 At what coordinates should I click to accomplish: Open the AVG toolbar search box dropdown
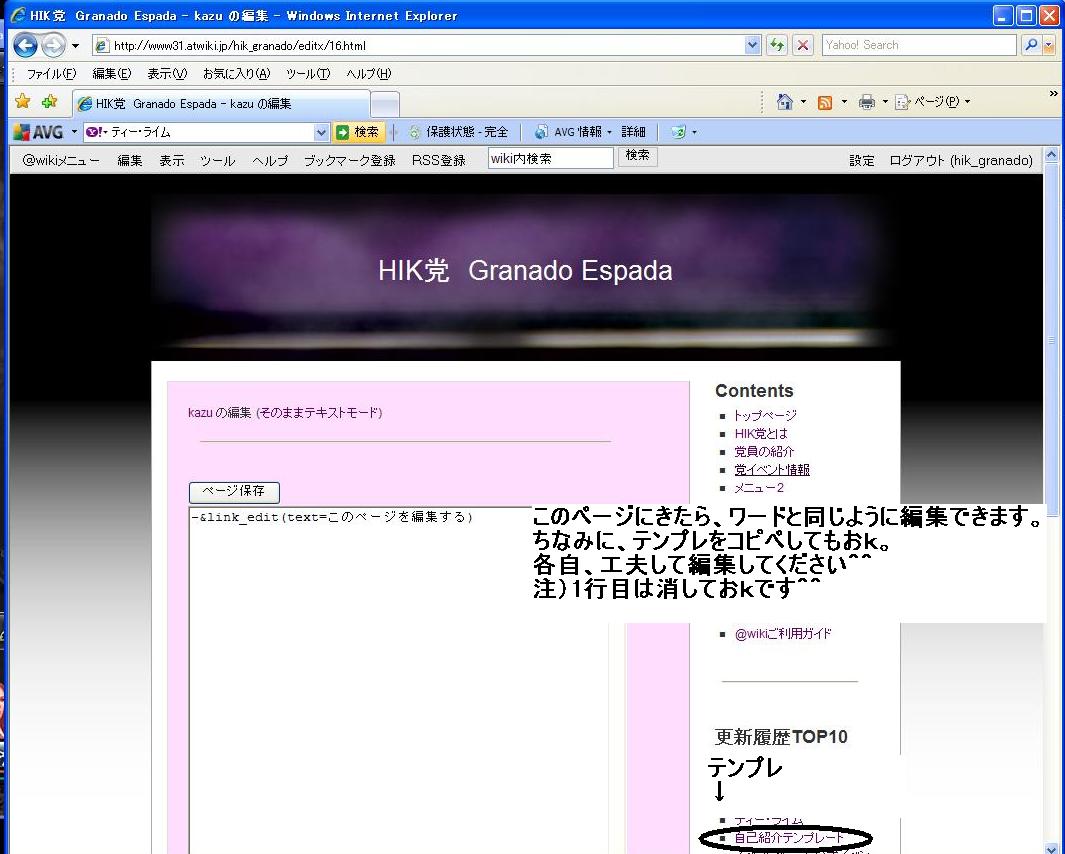pyautogui.click(x=321, y=132)
